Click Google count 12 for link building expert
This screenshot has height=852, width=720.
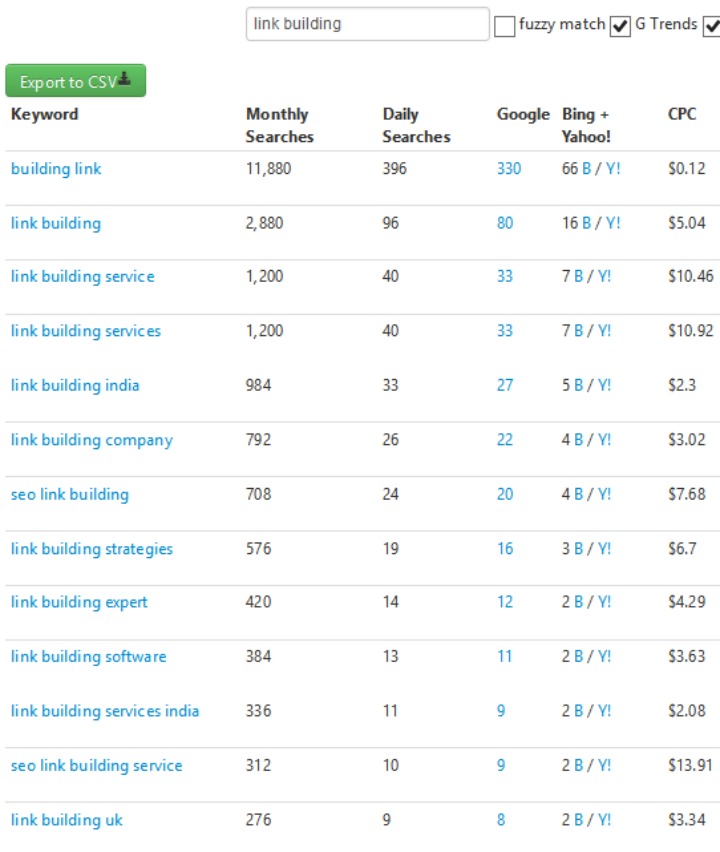pos(505,602)
